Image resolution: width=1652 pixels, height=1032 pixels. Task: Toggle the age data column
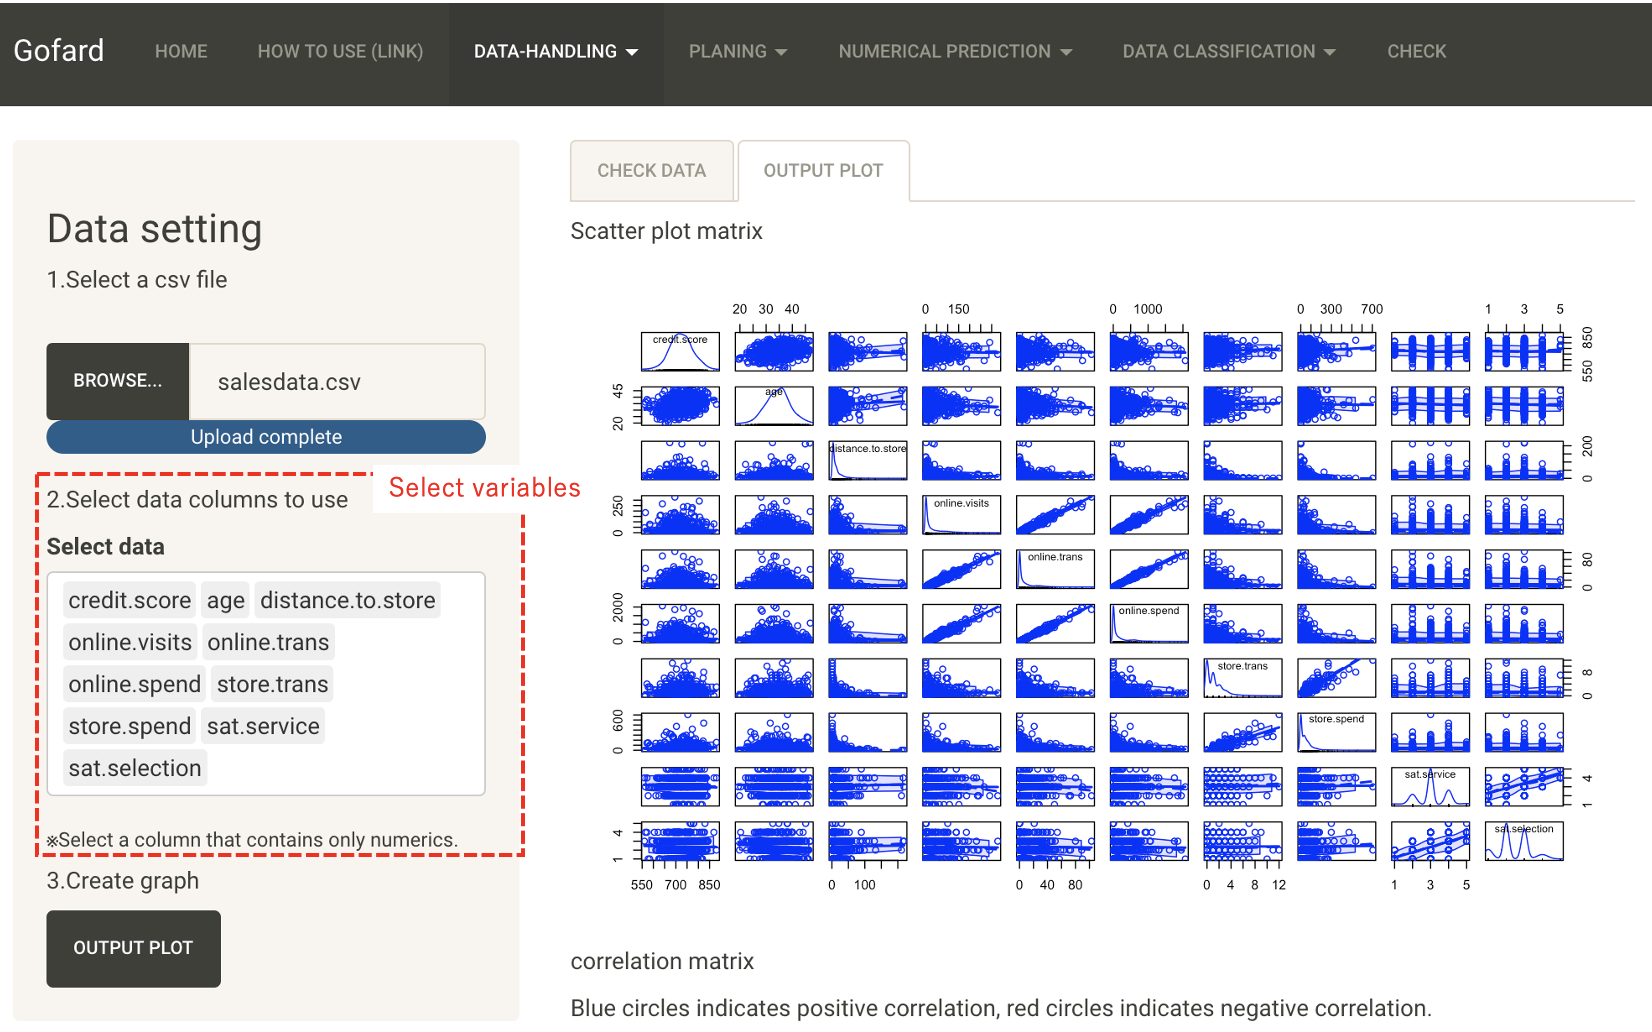[225, 600]
